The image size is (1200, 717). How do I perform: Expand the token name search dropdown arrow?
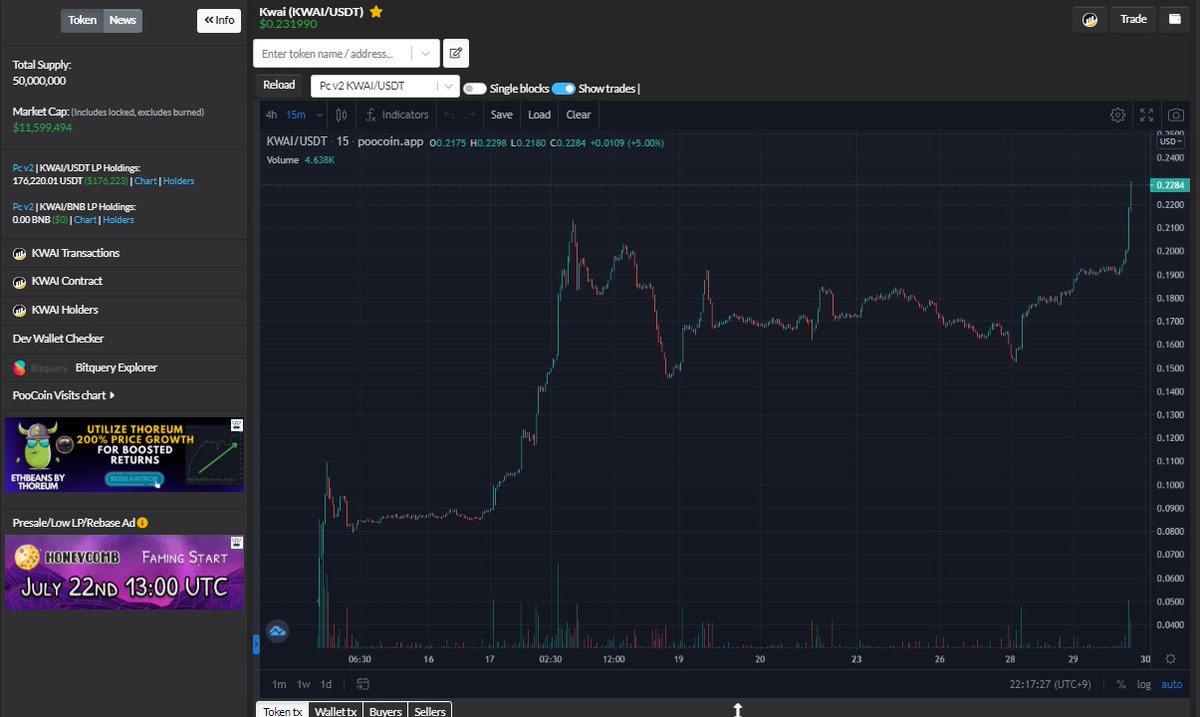427,53
